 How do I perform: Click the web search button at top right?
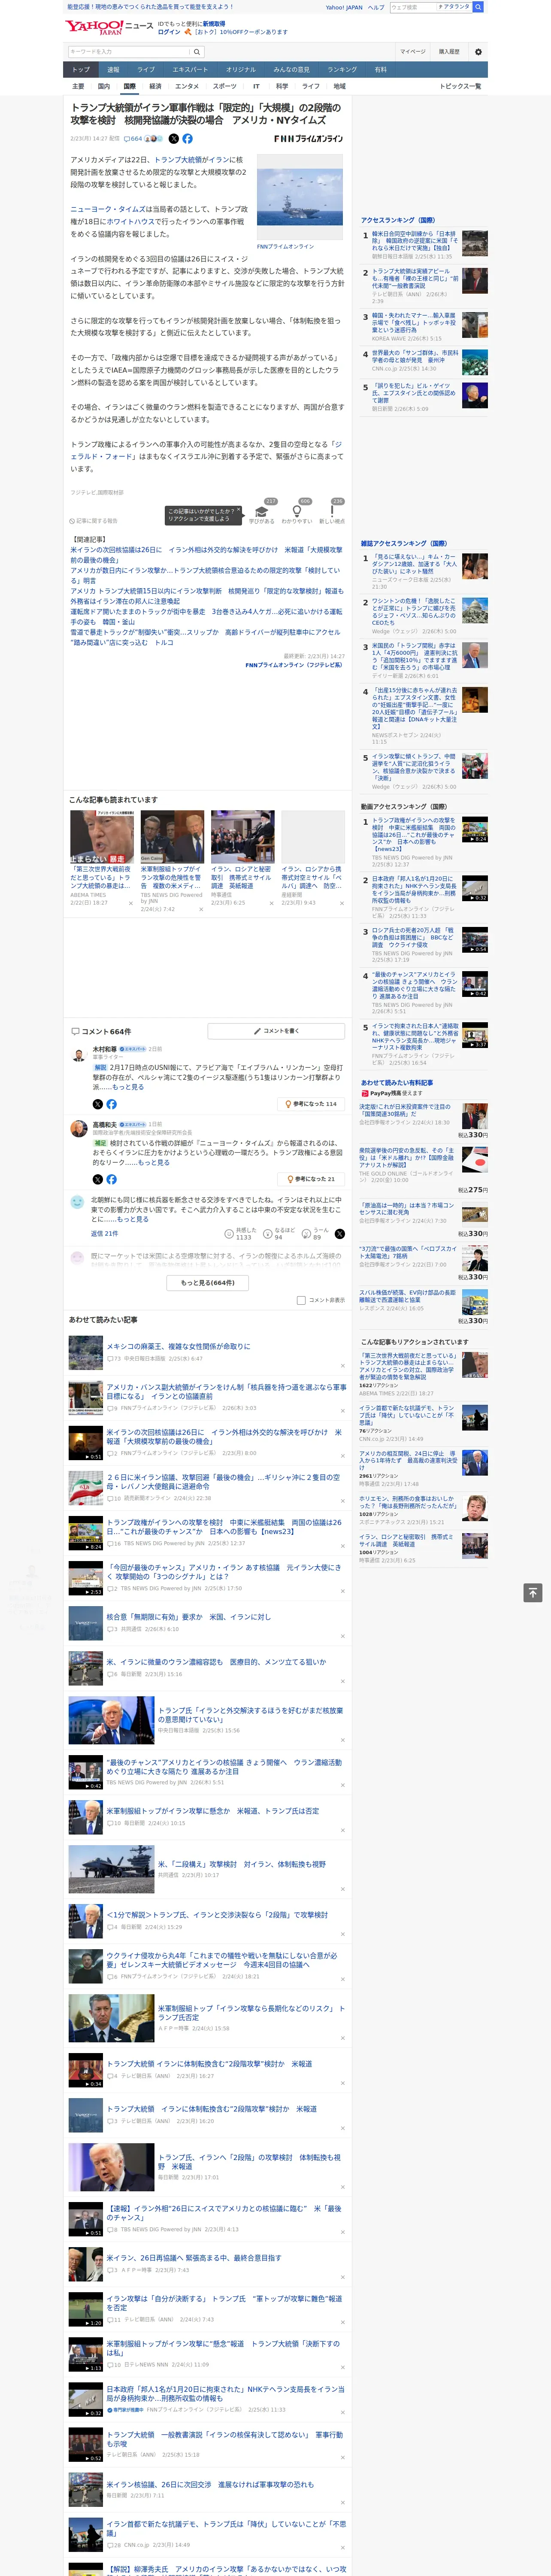tap(478, 7)
